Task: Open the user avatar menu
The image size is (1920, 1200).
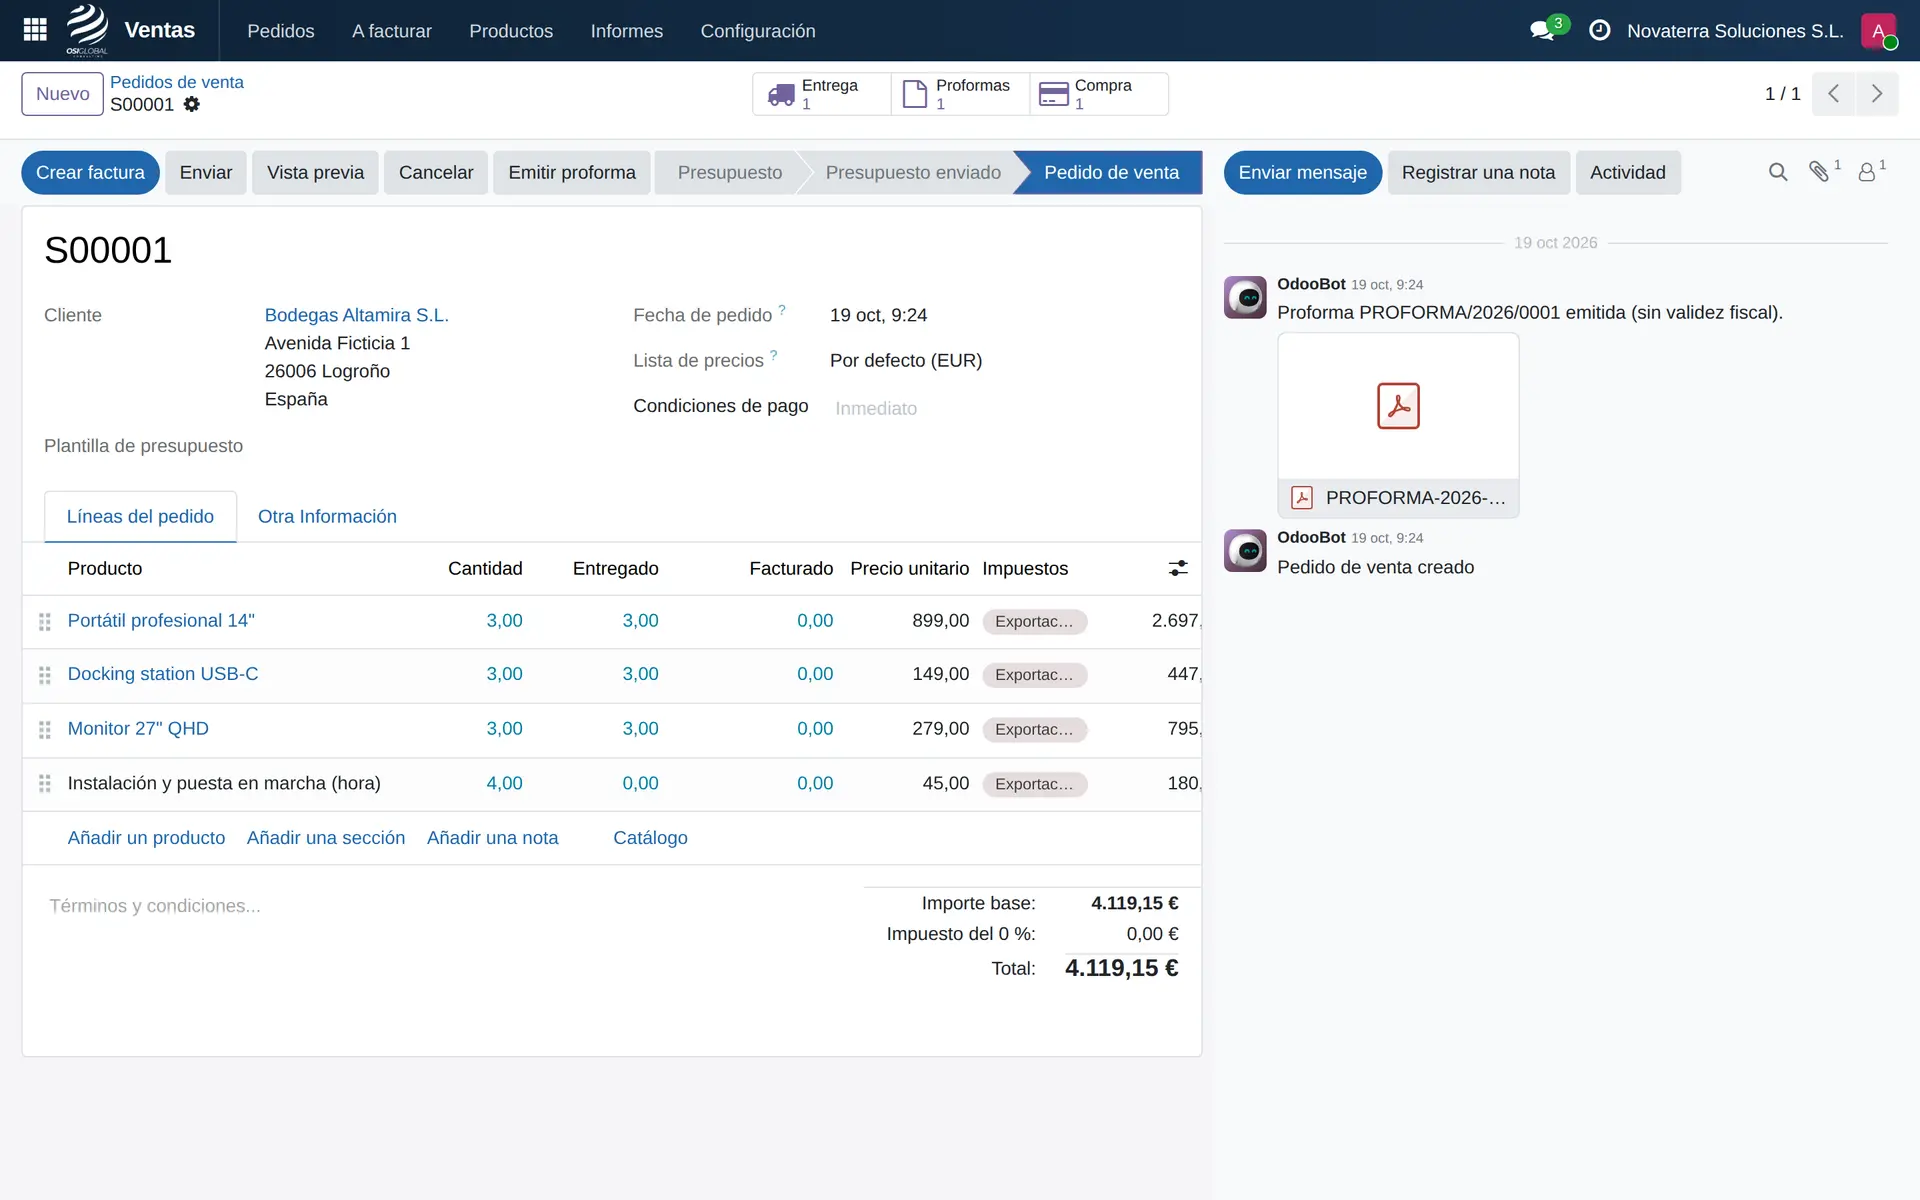Action: point(1878,31)
